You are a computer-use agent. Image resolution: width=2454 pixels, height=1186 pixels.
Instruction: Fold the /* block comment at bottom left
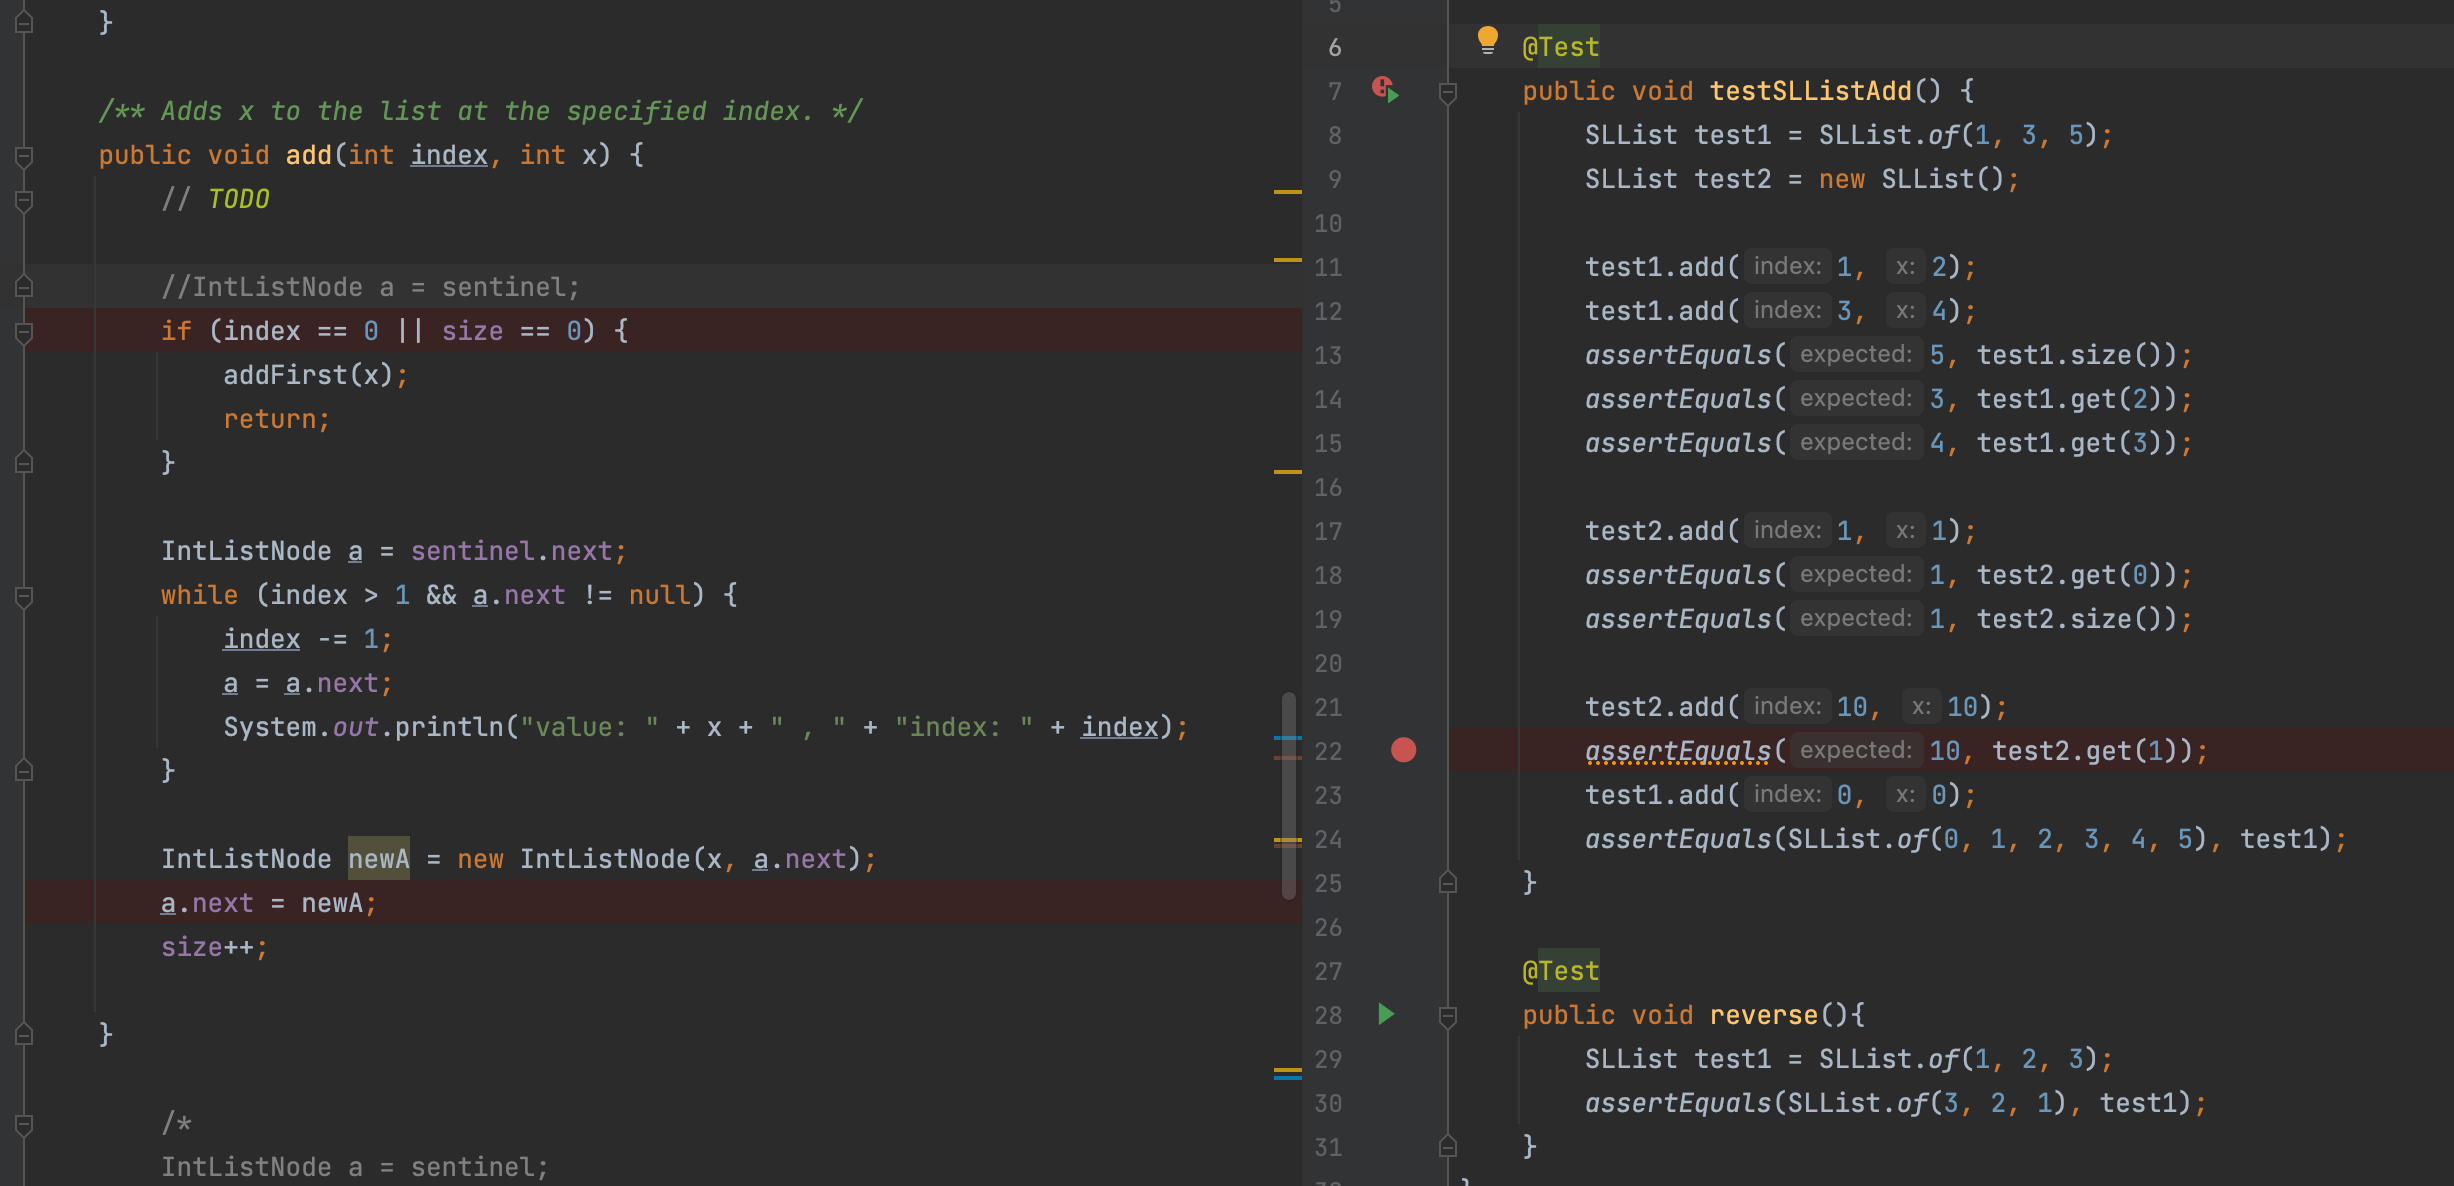pyautogui.click(x=24, y=1125)
